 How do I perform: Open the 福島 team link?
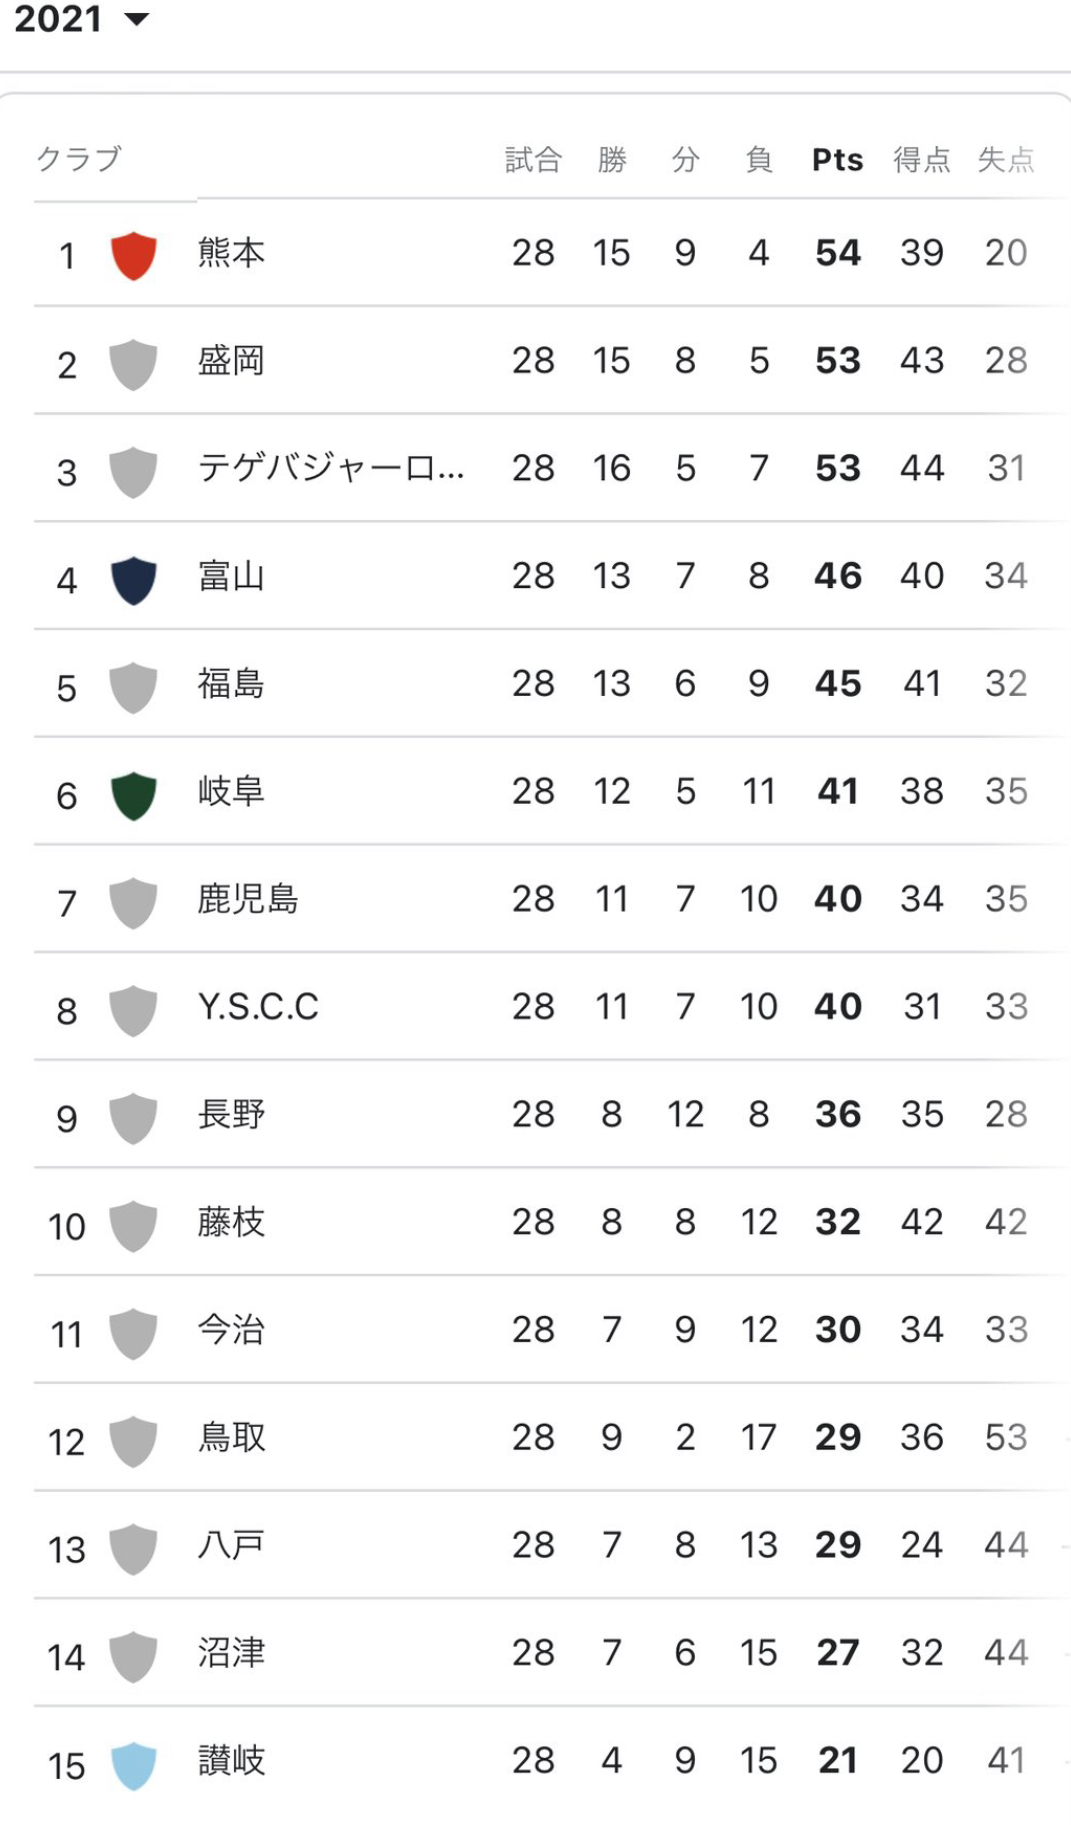231,683
